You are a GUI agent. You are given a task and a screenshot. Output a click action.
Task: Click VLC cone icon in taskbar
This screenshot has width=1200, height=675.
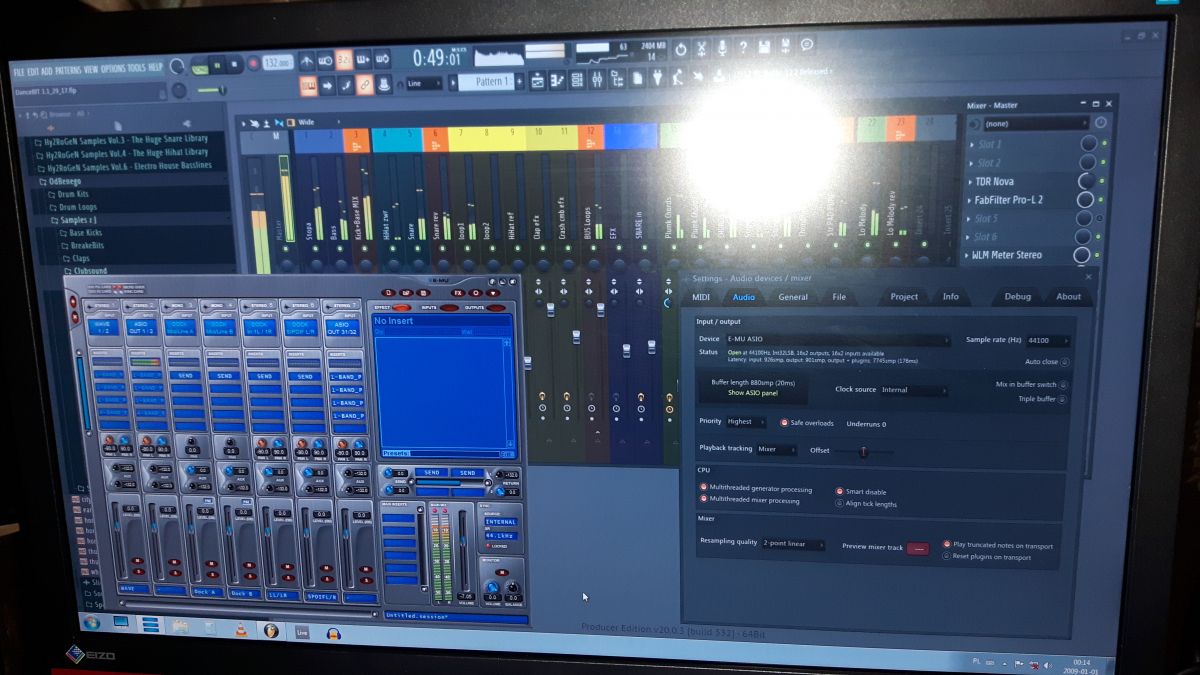tap(240, 629)
